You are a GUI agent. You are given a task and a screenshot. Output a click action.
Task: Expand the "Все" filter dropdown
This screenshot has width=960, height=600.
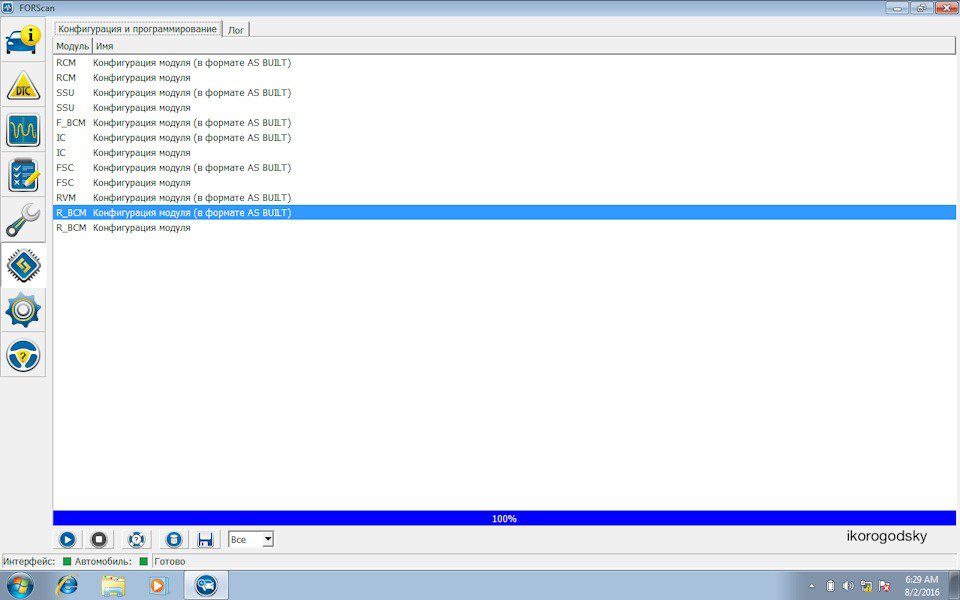pyautogui.click(x=267, y=539)
